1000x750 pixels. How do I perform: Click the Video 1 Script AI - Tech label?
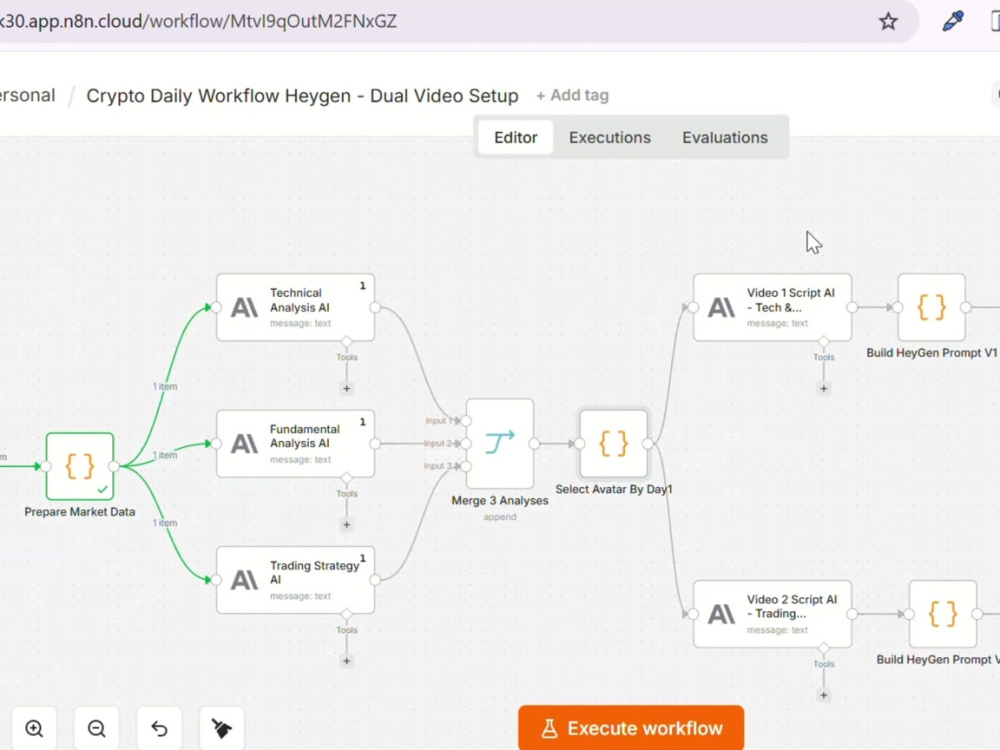(790, 300)
